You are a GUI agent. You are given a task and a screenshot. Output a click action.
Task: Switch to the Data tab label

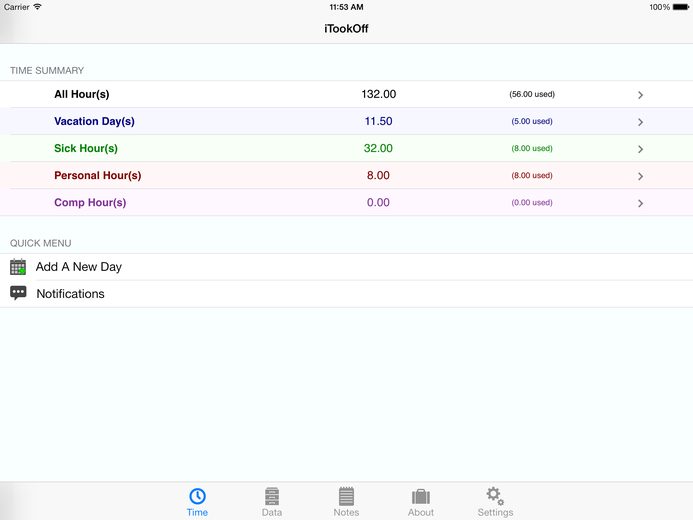(x=272, y=512)
